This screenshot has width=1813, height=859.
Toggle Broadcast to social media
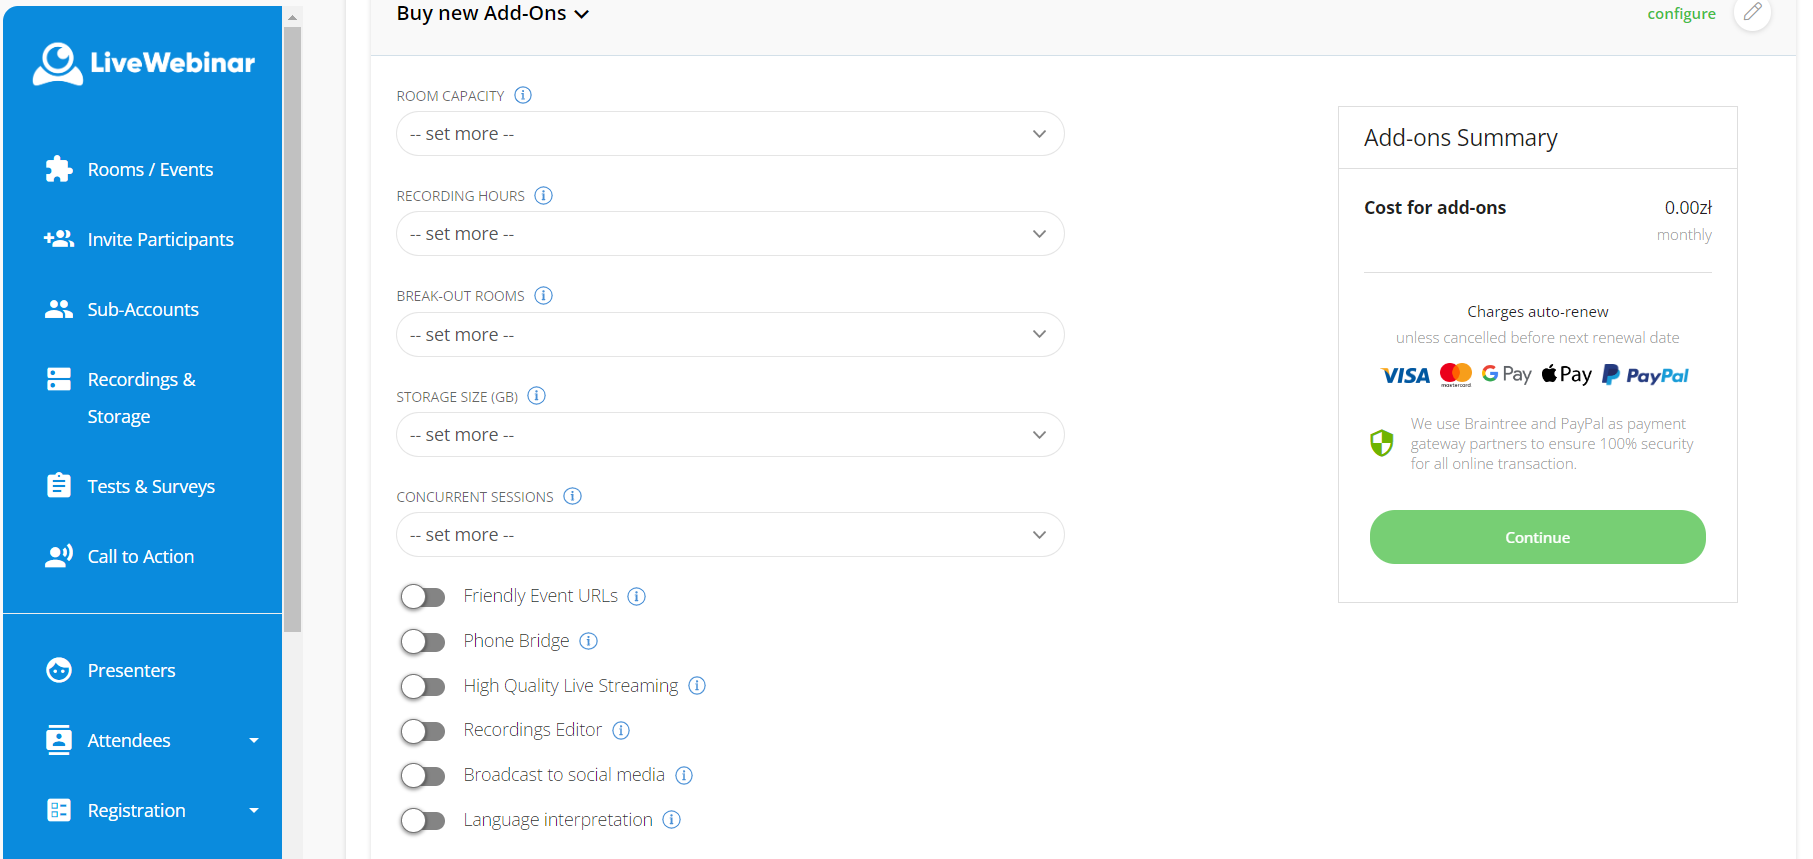point(423,775)
